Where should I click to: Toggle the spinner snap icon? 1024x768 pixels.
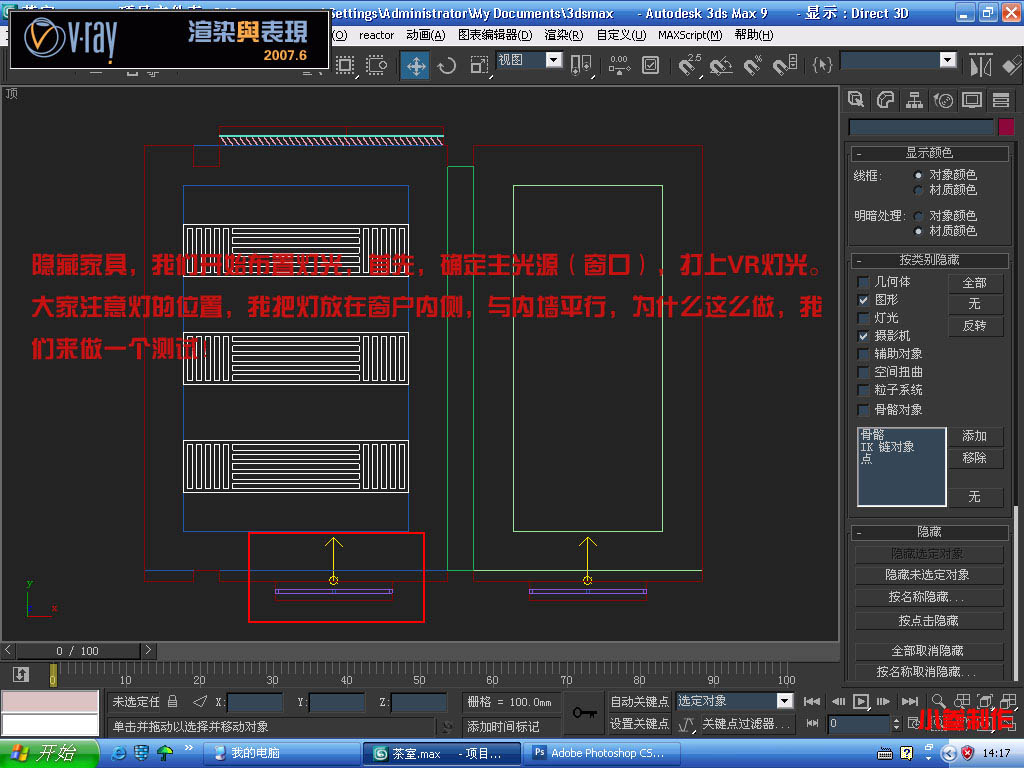784,65
